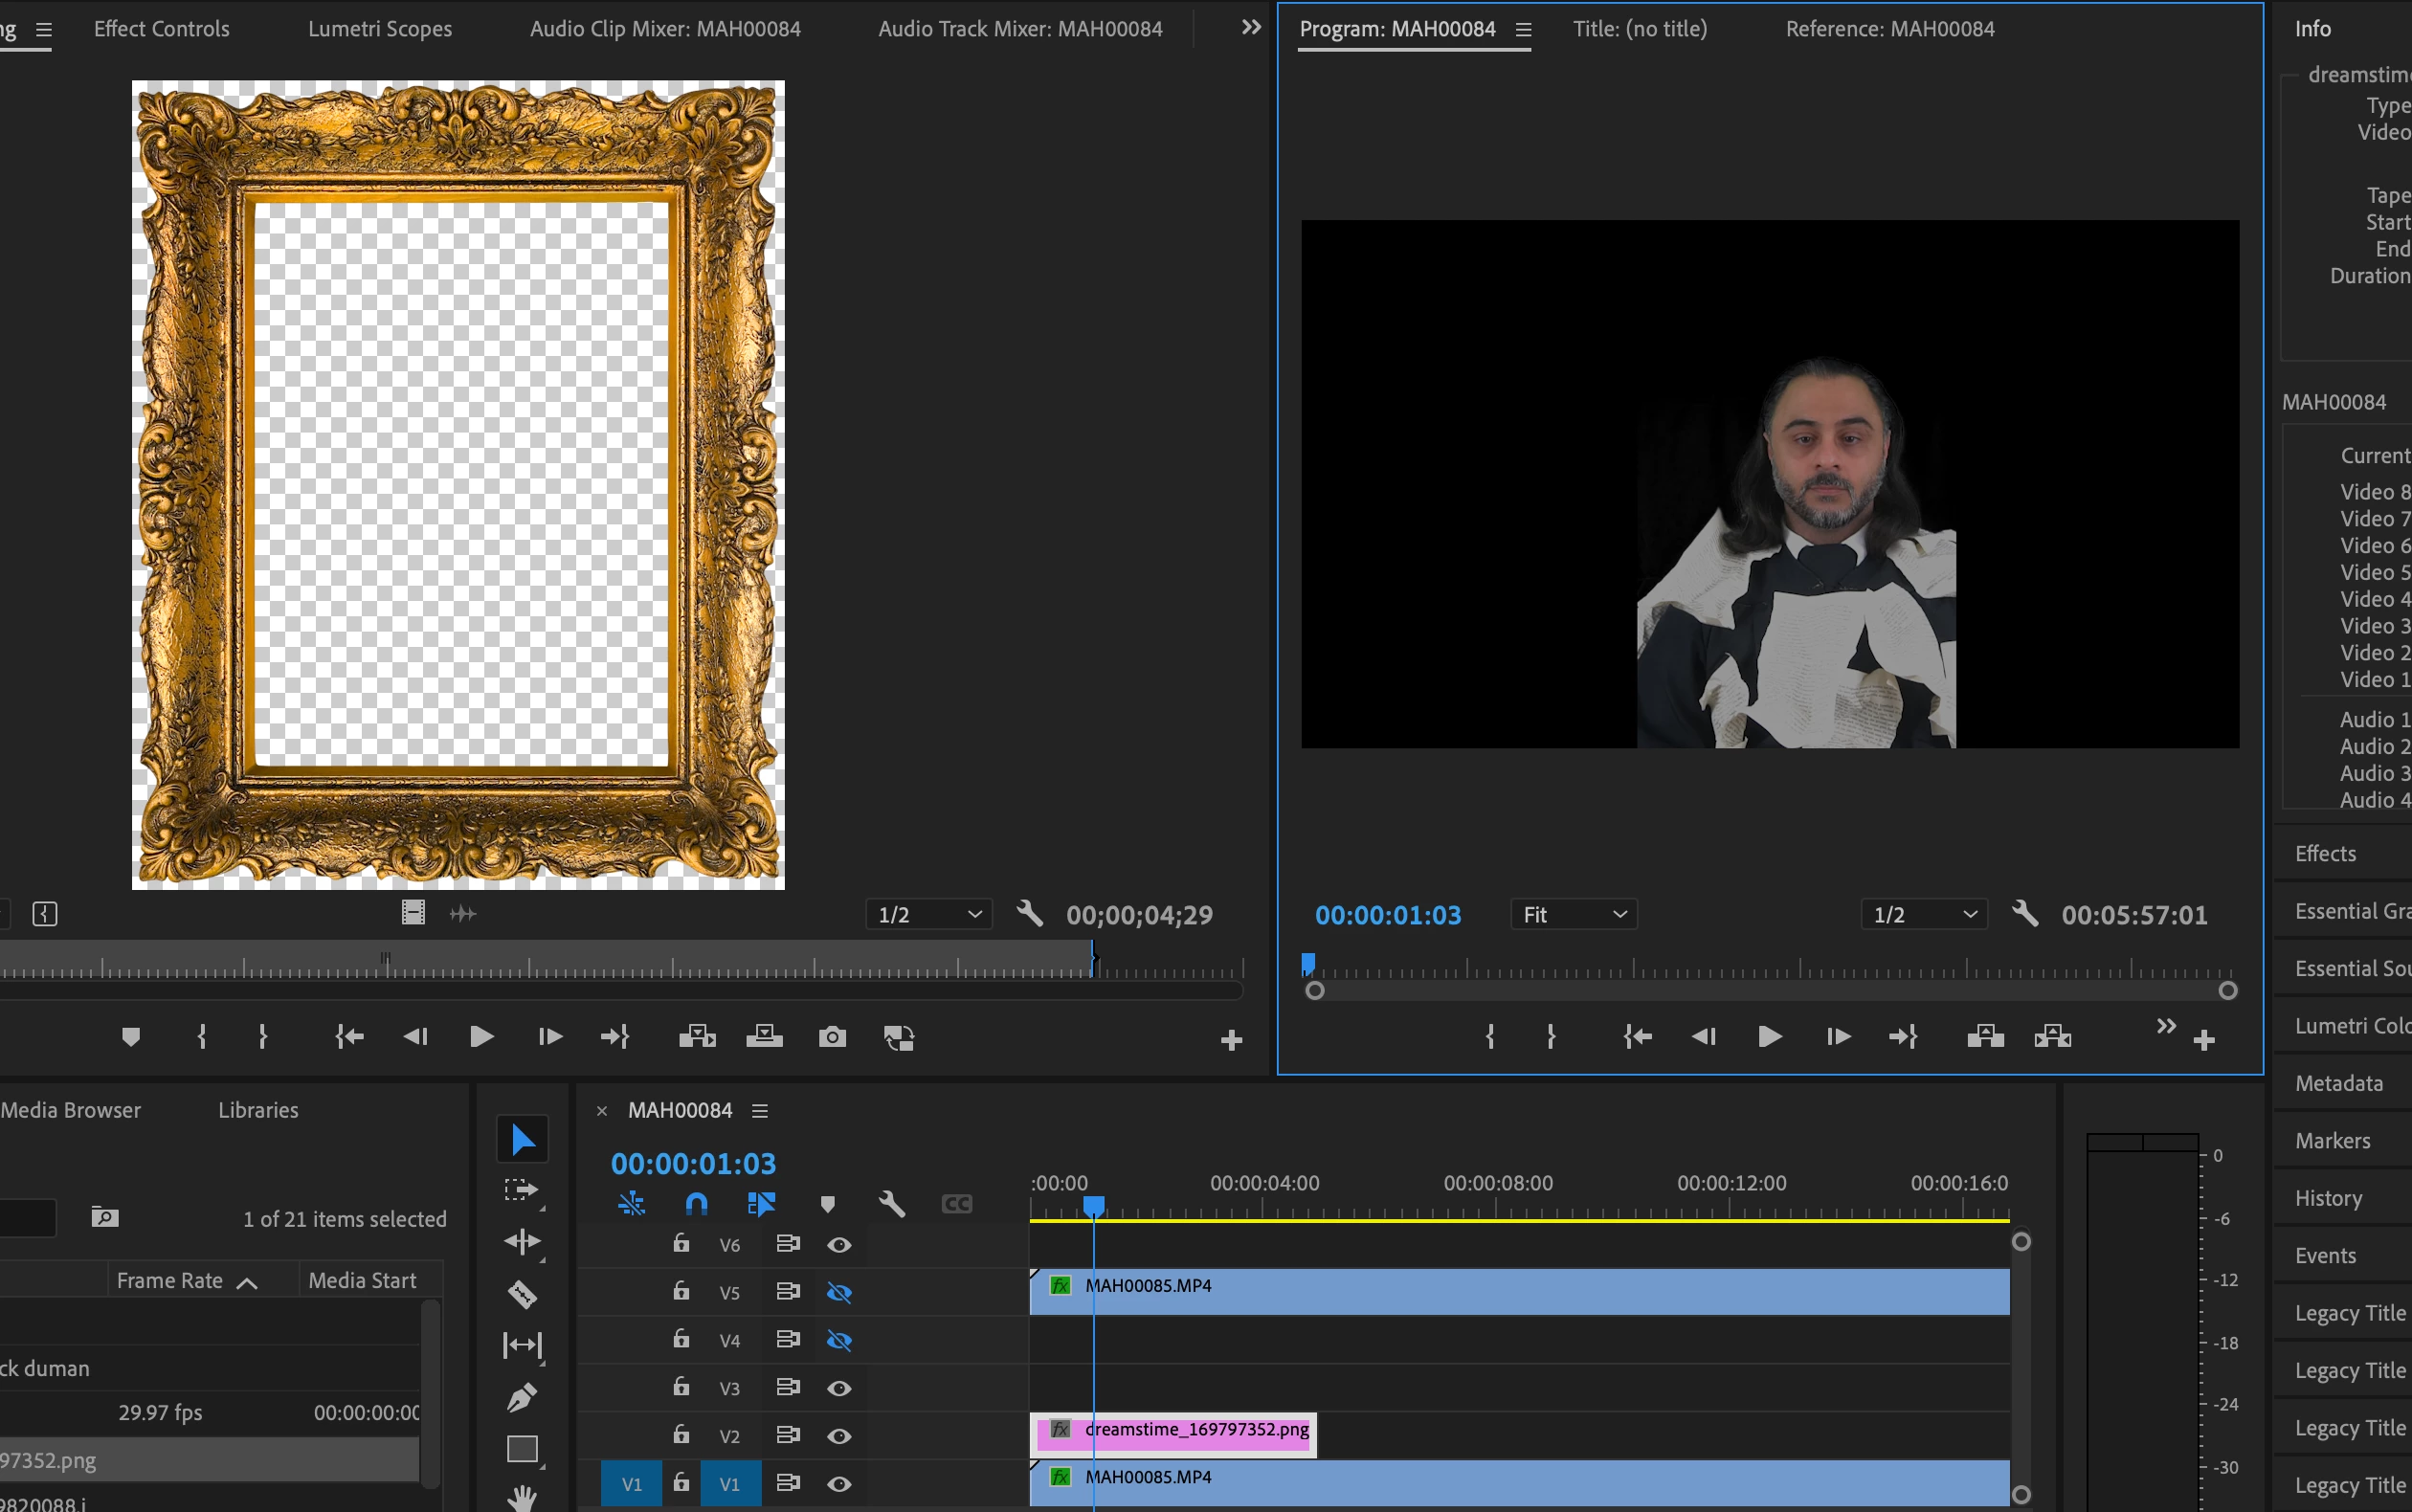Viewport: 2412px width, 1512px height.
Task: Open the Libraries tab
Action: coord(258,1110)
